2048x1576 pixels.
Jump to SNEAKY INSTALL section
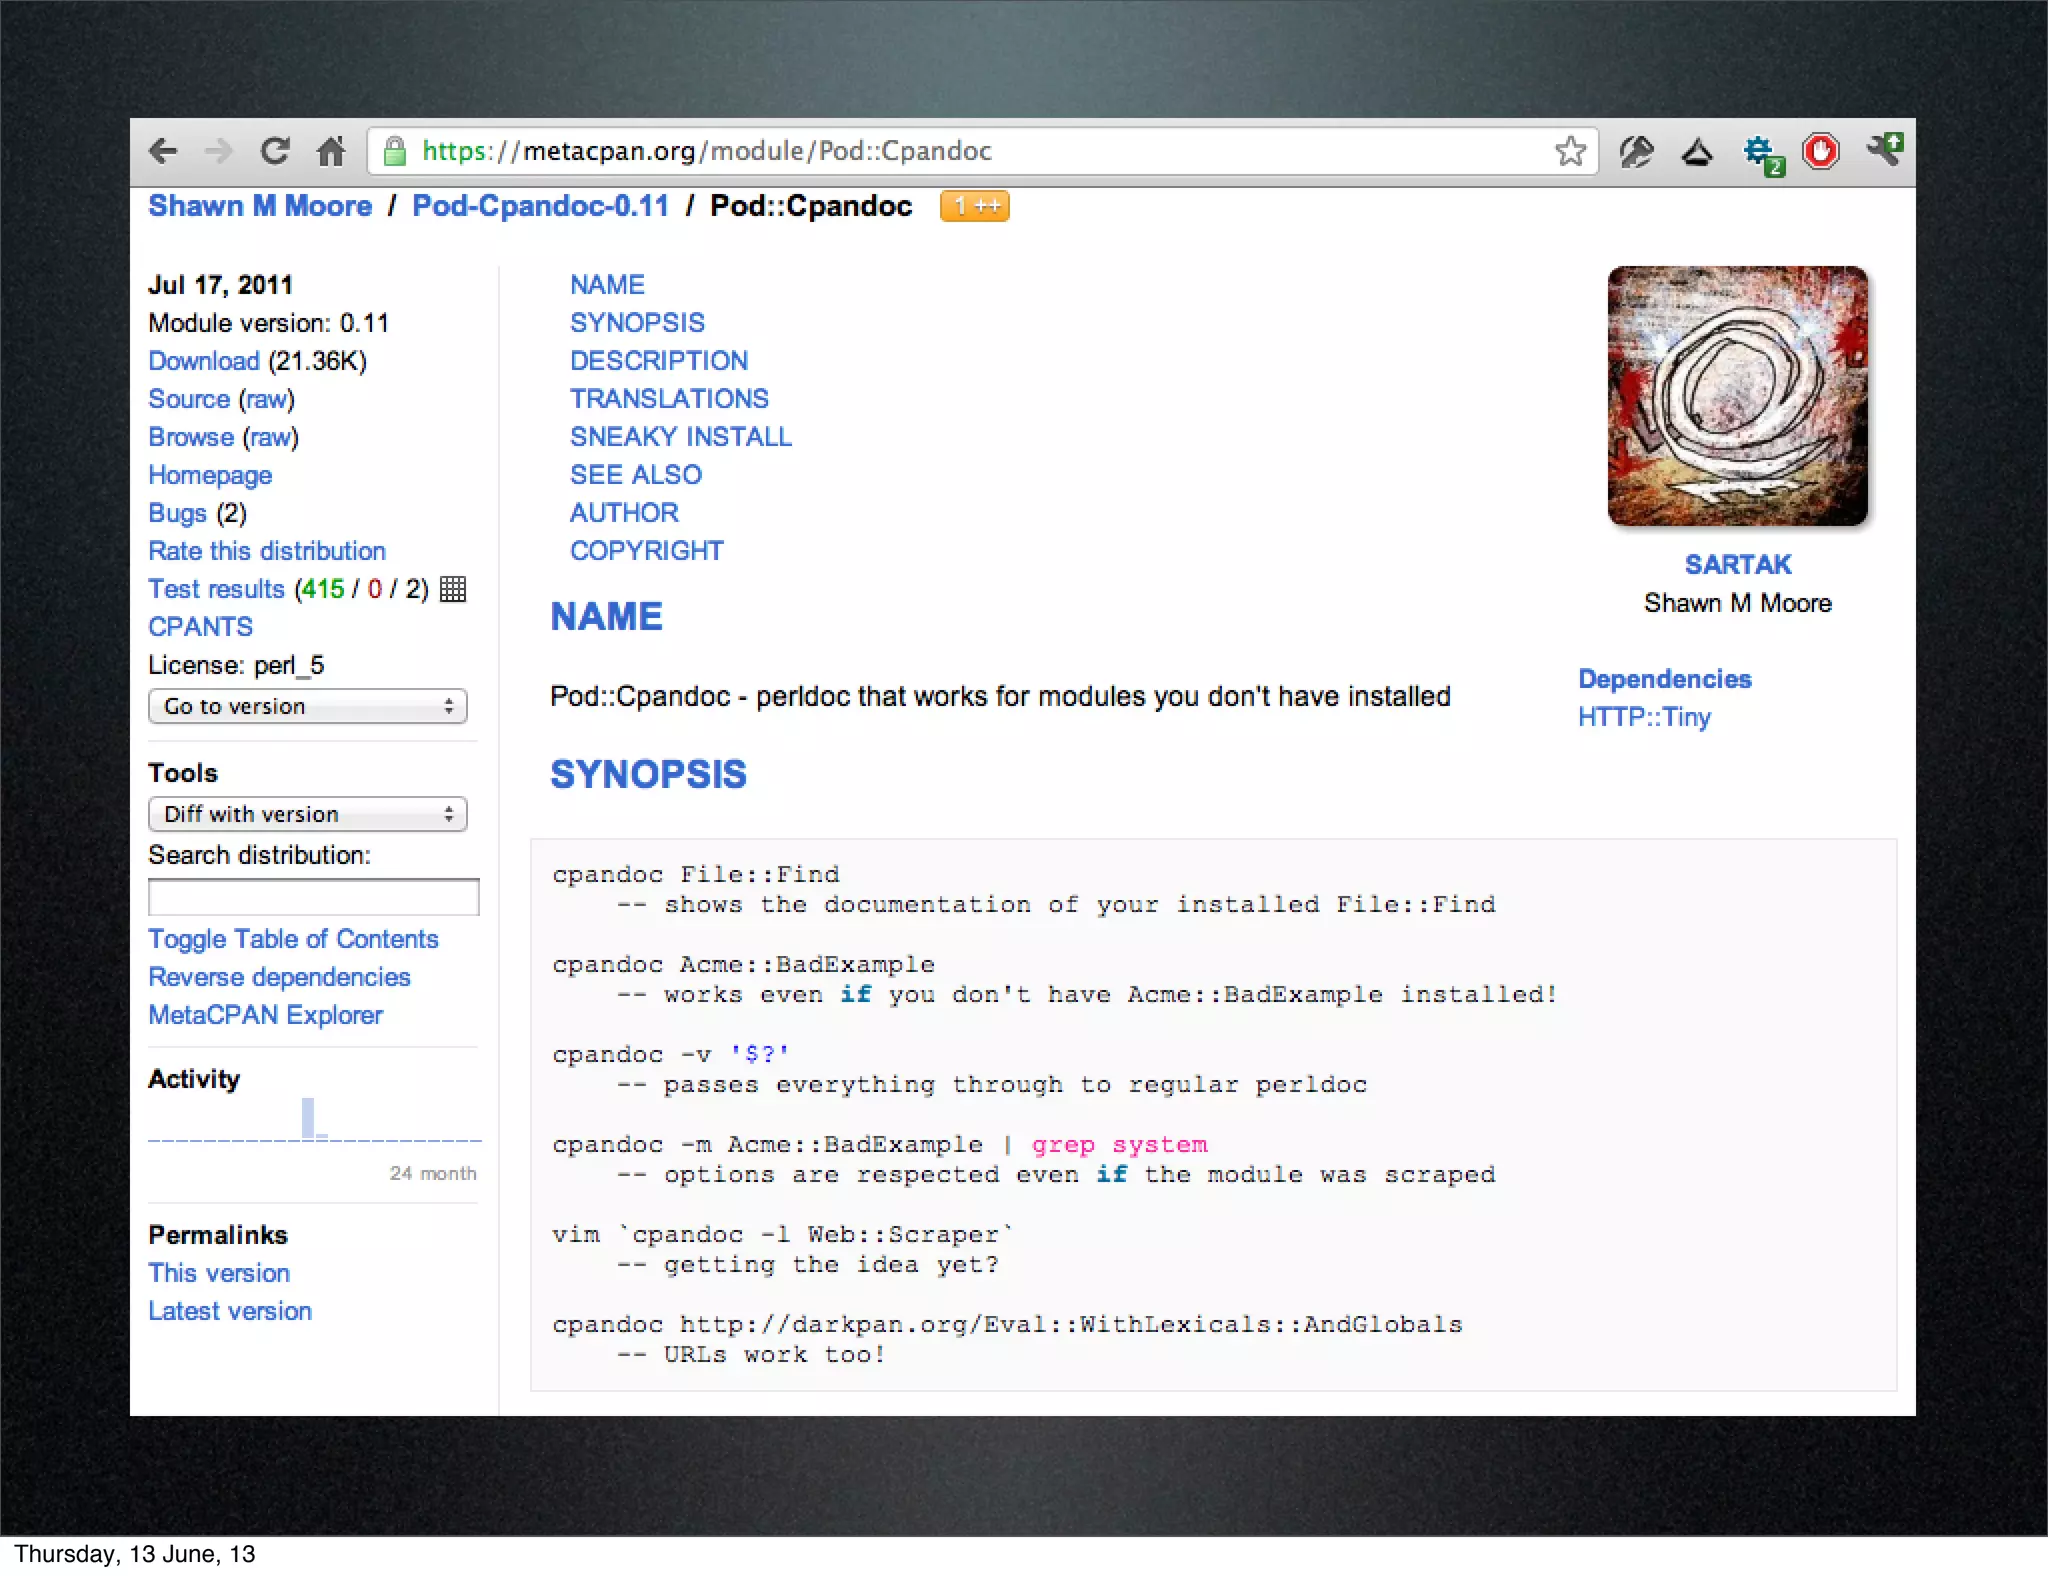(x=680, y=437)
